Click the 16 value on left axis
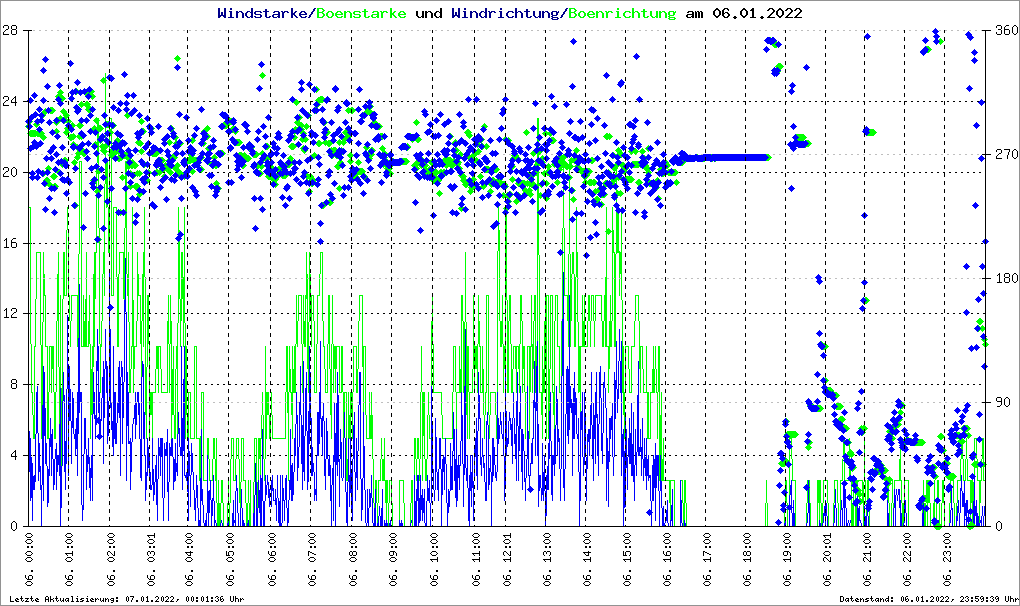The width and height of the screenshot is (1020, 606). (x=10, y=243)
